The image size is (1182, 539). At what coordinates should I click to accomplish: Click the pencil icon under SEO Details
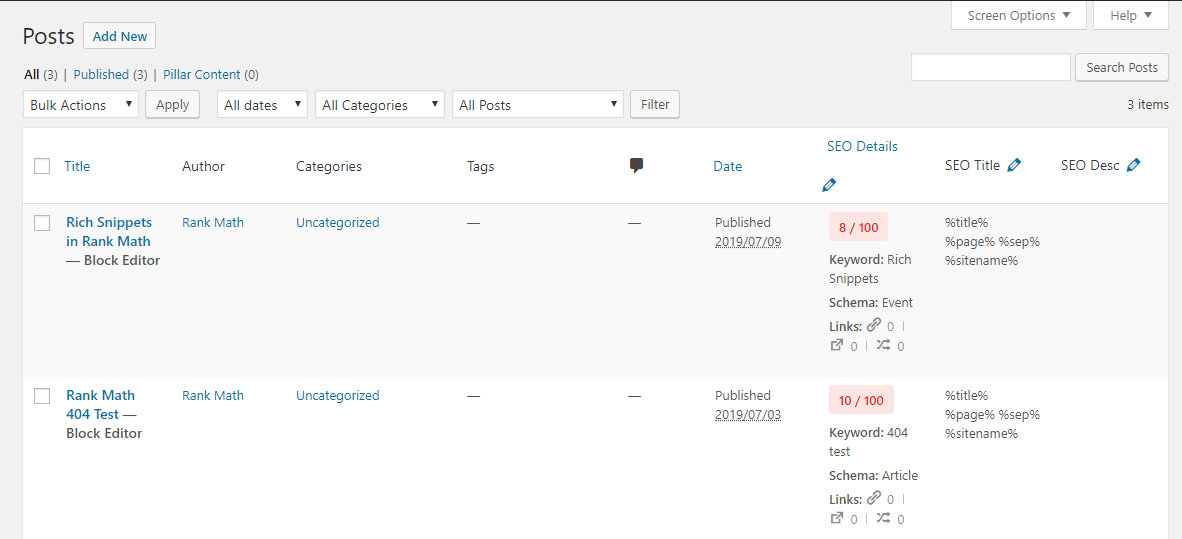click(829, 185)
